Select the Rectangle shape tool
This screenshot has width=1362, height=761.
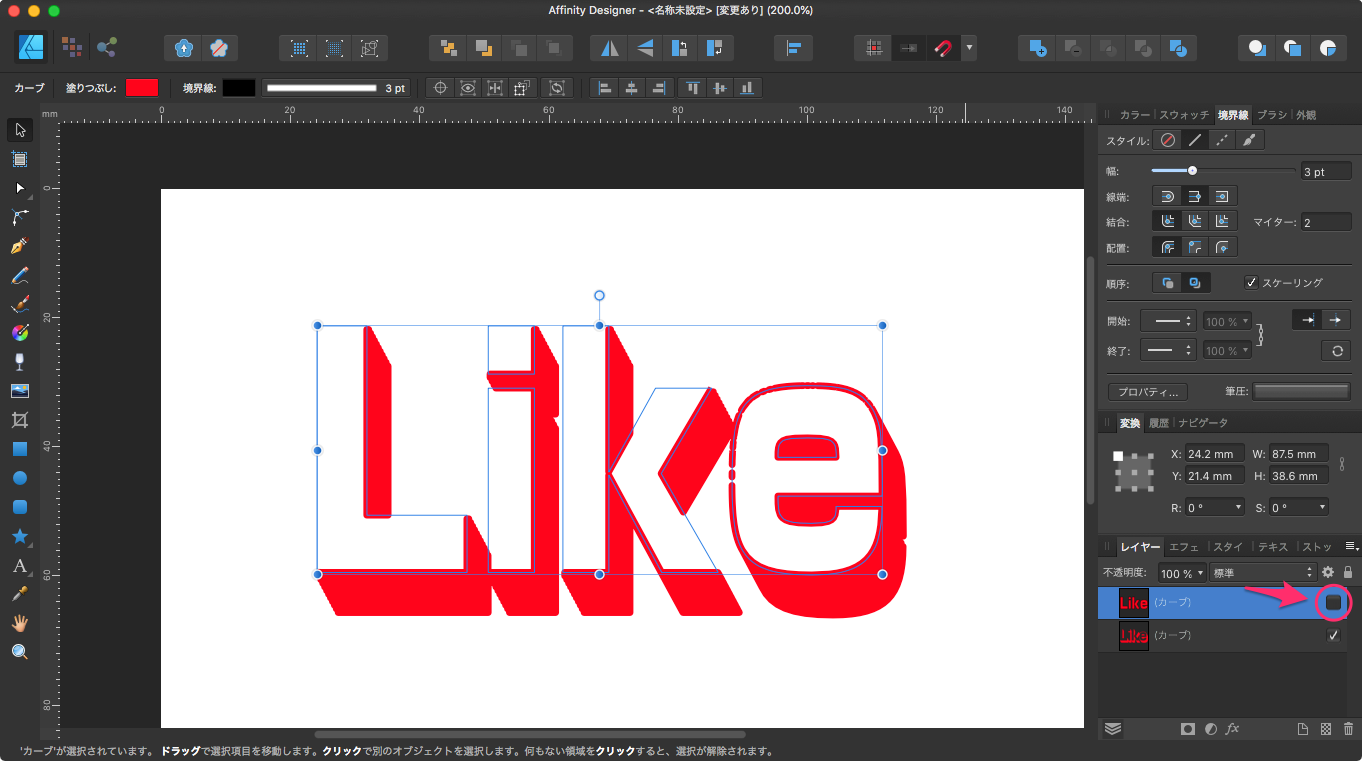(x=19, y=449)
